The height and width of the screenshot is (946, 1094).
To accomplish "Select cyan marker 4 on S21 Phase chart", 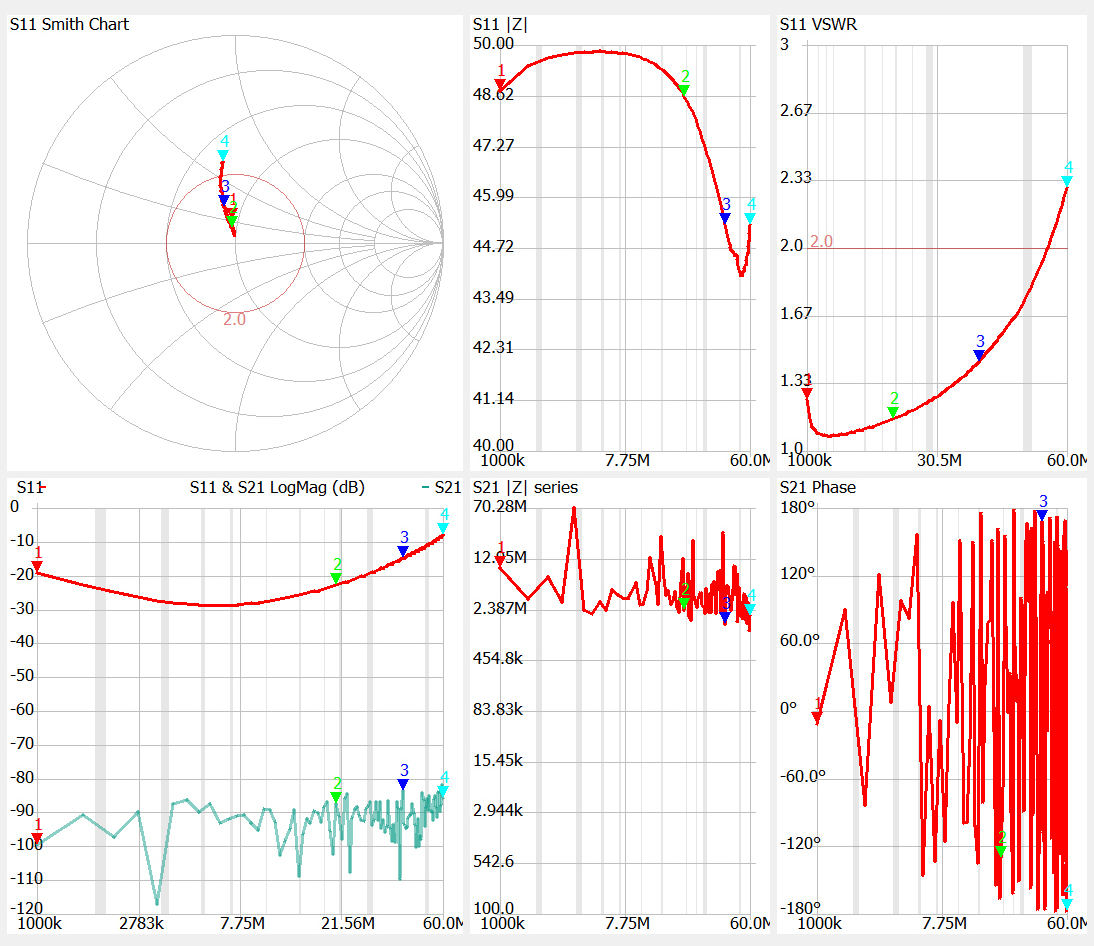I will [1067, 904].
